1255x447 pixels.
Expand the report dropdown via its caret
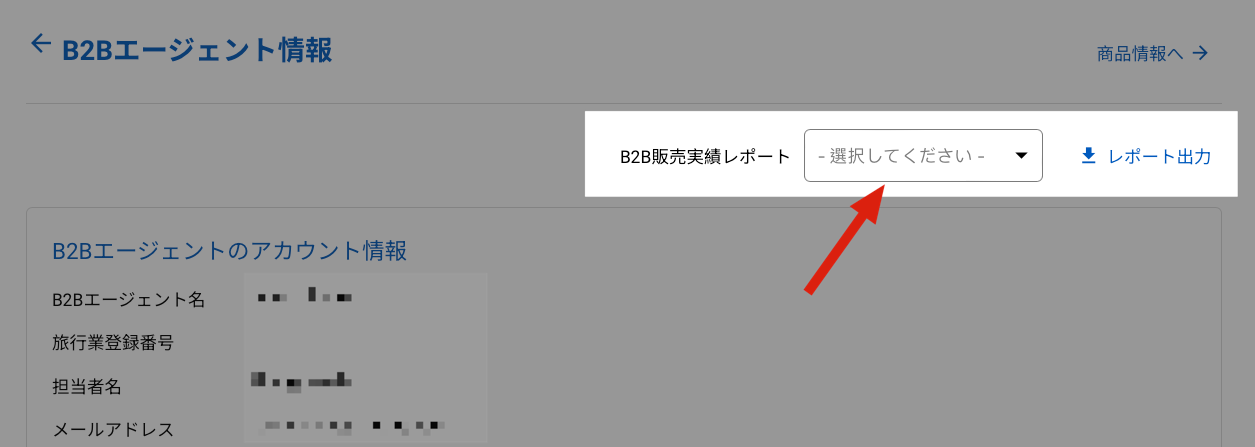(x=1021, y=155)
